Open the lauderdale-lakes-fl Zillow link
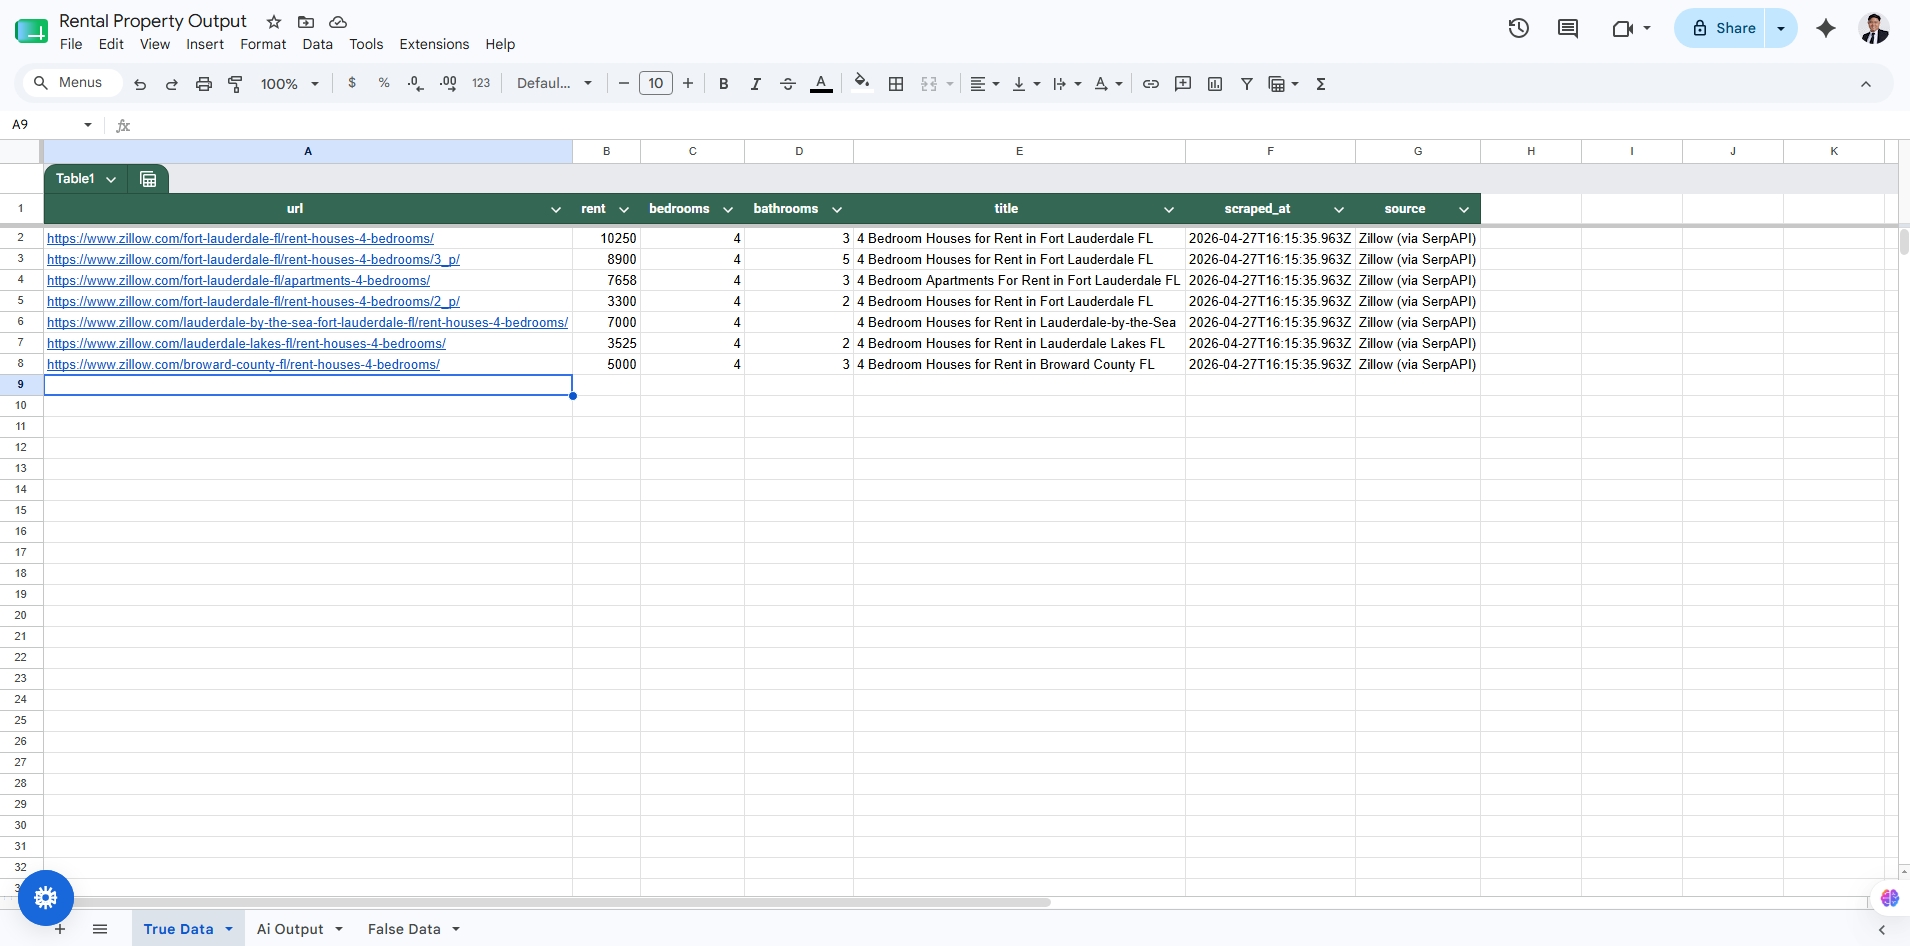This screenshot has height=946, width=1910. (x=246, y=344)
